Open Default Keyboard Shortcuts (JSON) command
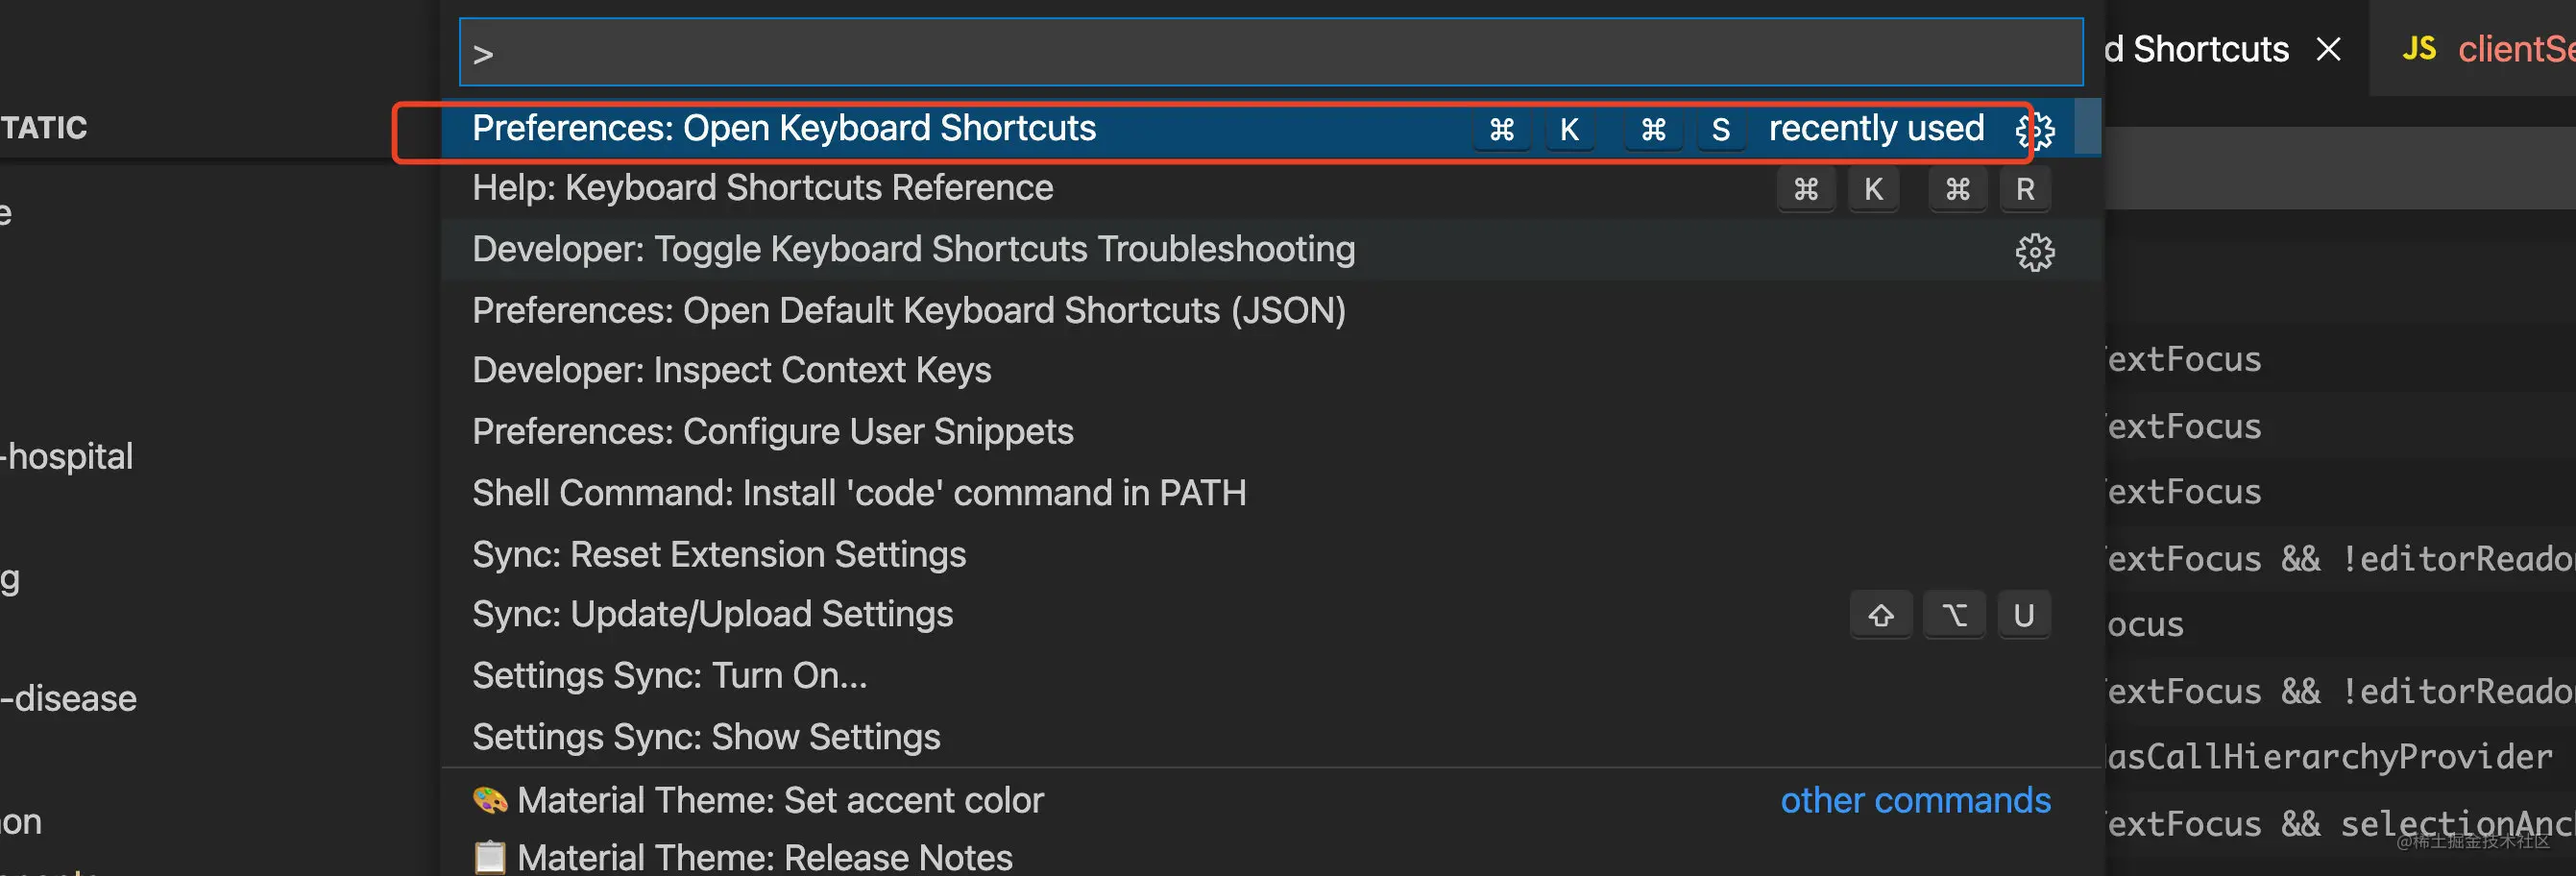Viewport: 2576px width, 876px height. [908, 311]
